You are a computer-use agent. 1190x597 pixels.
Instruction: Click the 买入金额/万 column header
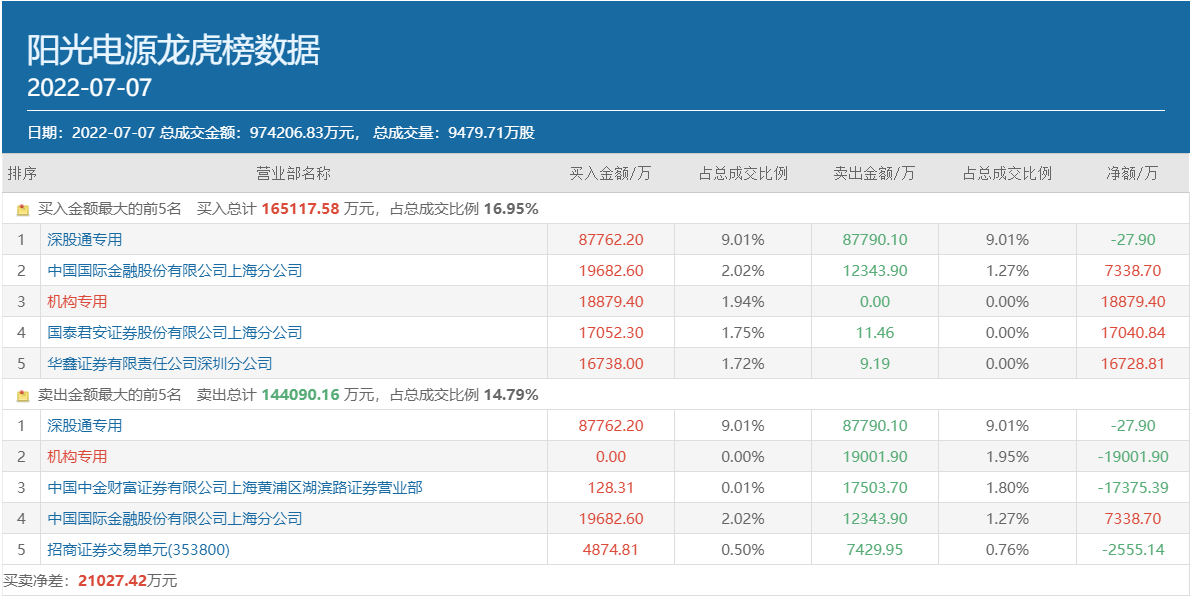click(x=610, y=173)
